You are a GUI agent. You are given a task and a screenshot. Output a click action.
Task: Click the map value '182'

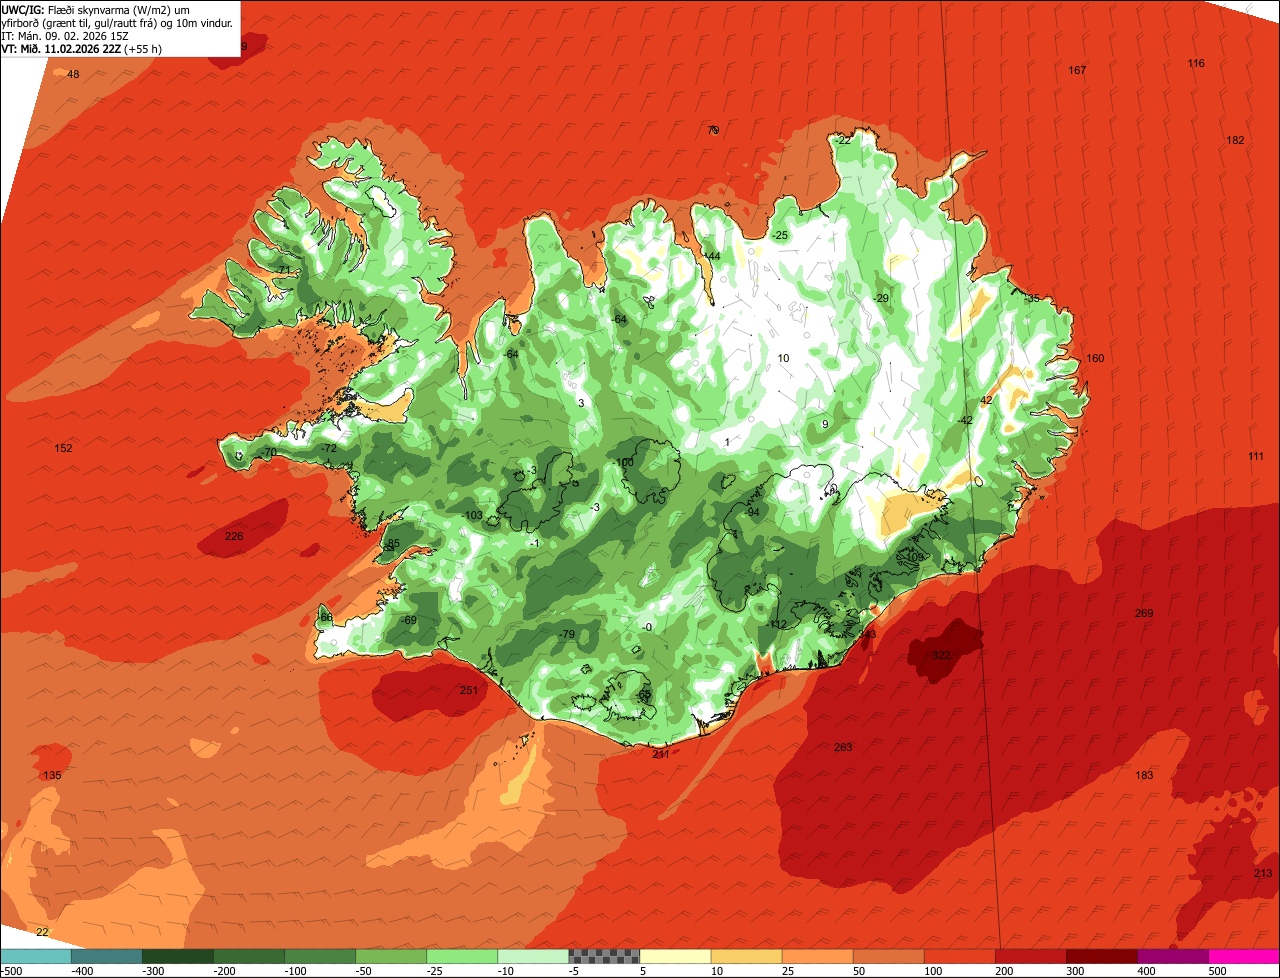pyautogui.click(x=1235, y=140)
